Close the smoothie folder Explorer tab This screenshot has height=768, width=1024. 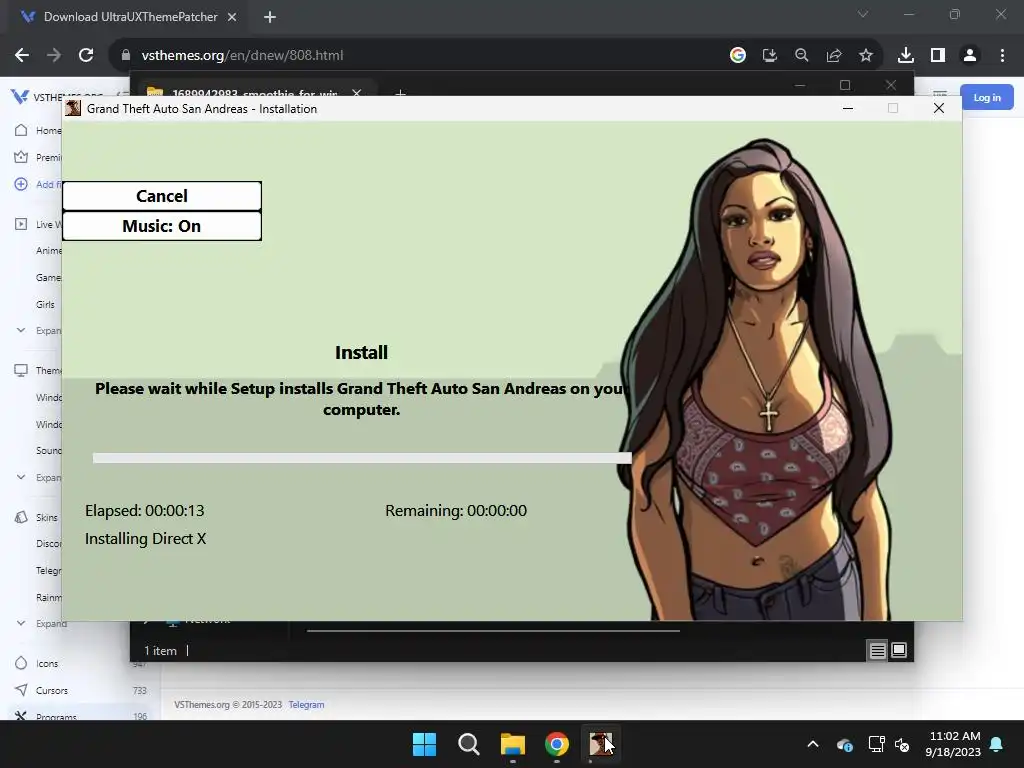(357, 93)
